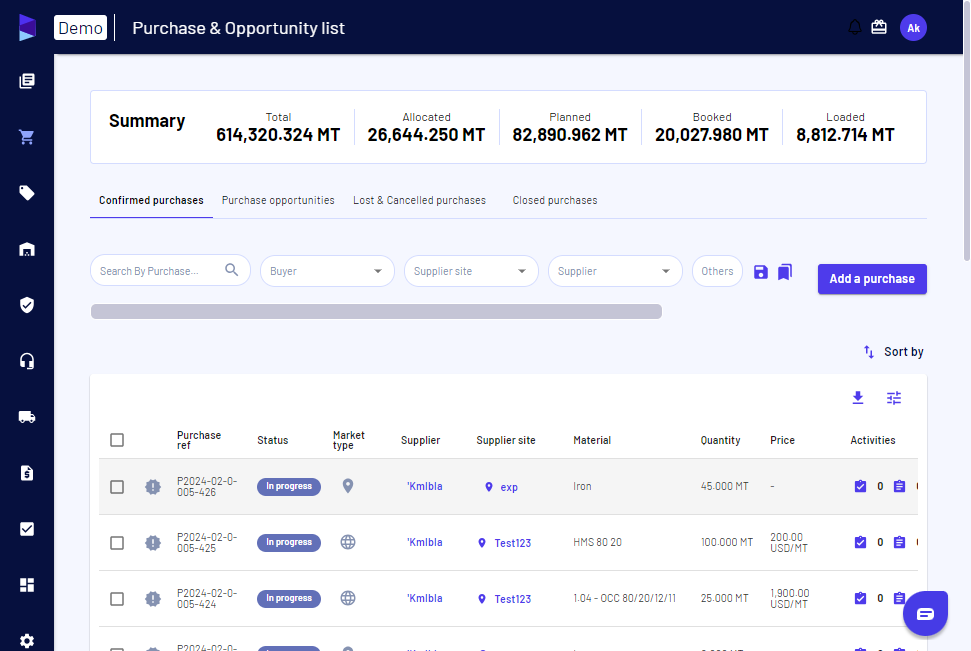Click the search magnifier icon
This screenshot has height=651, width=971.
[x=232, y=270]
